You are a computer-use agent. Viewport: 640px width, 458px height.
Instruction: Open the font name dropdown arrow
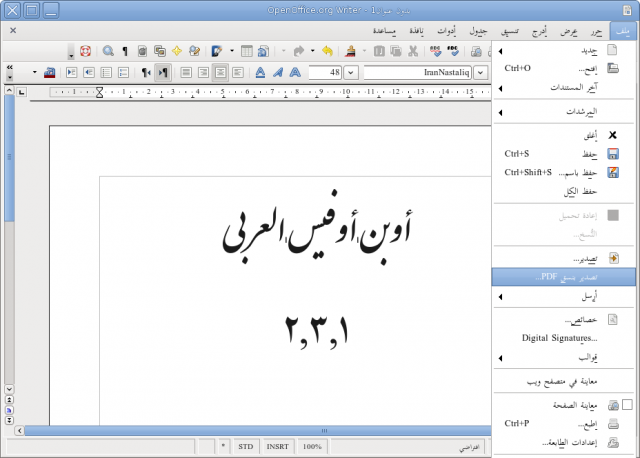[x=481, y=73]
